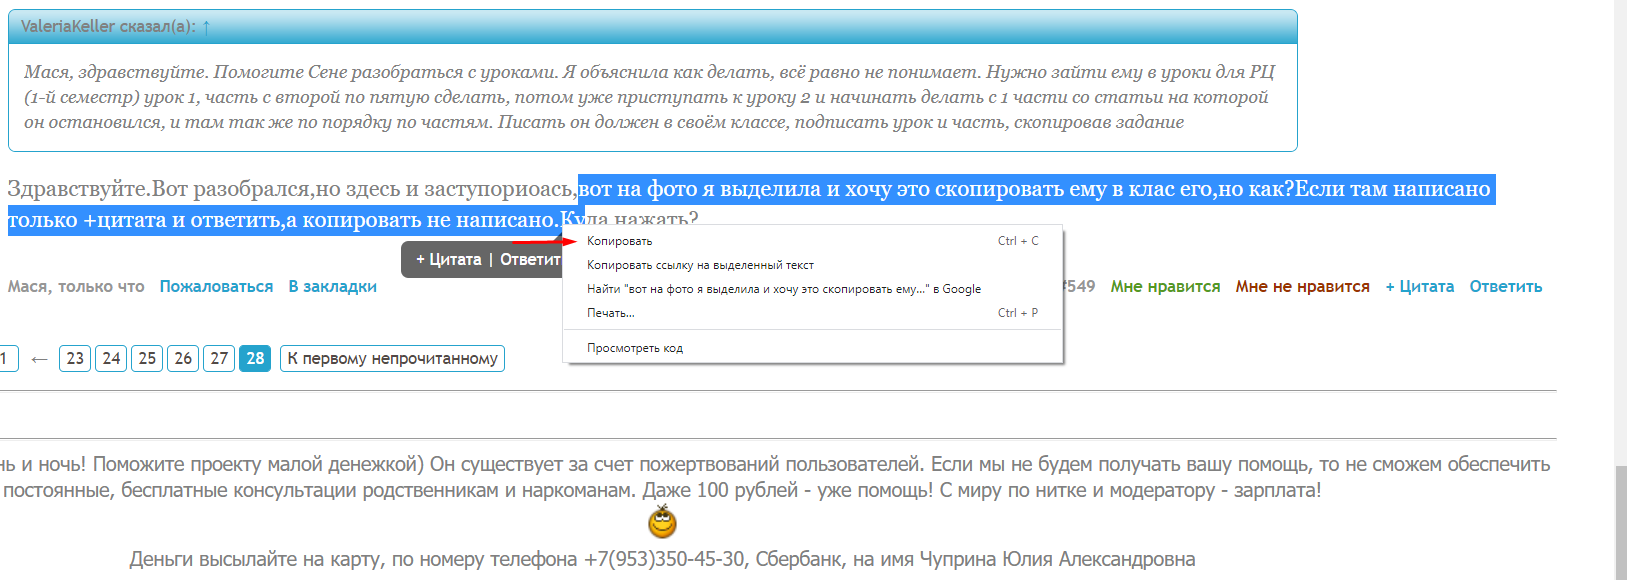Click the blue + Цитата link at right
This screenshot has width=1627, height=580.
(x=1419, y=286)
